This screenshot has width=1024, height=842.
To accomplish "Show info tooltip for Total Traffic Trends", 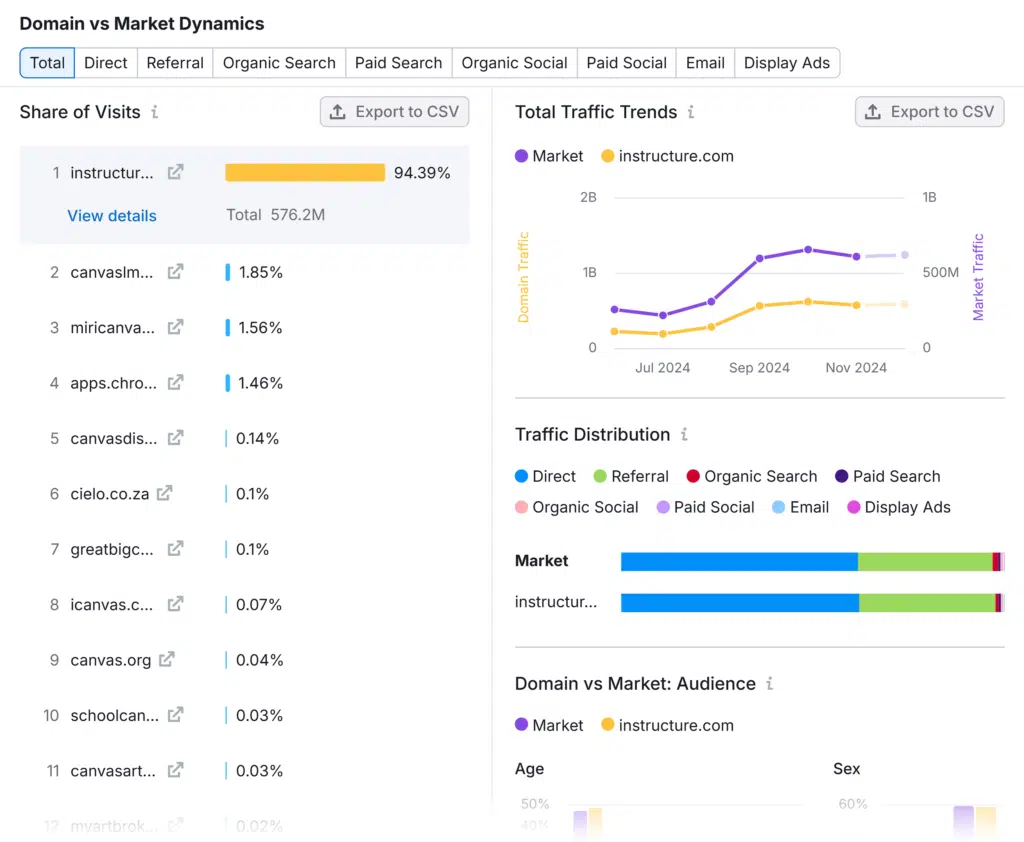I will point(691,112).
